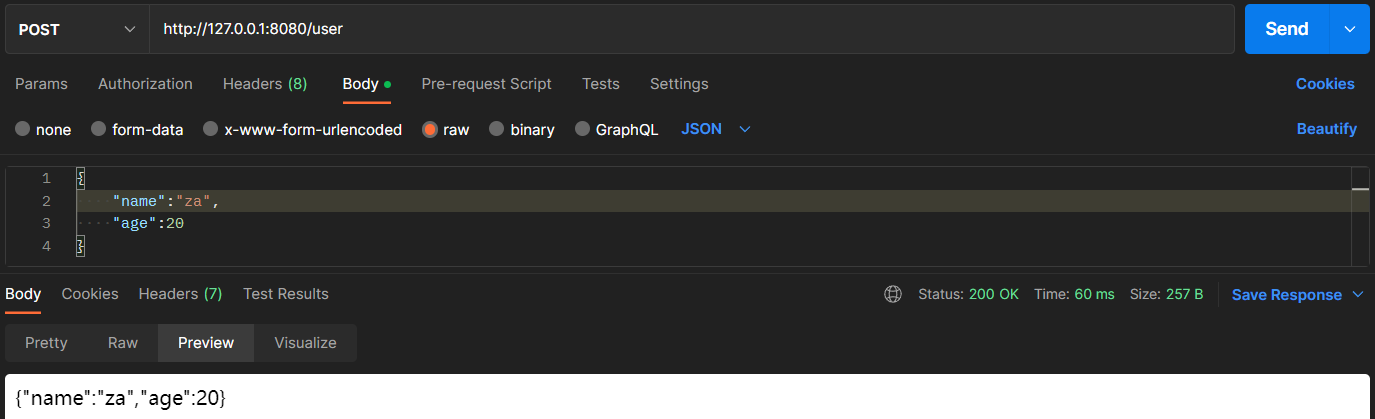The image size is (1375, 419).
Task: Select the none body type radio
Action: point(23,129)
